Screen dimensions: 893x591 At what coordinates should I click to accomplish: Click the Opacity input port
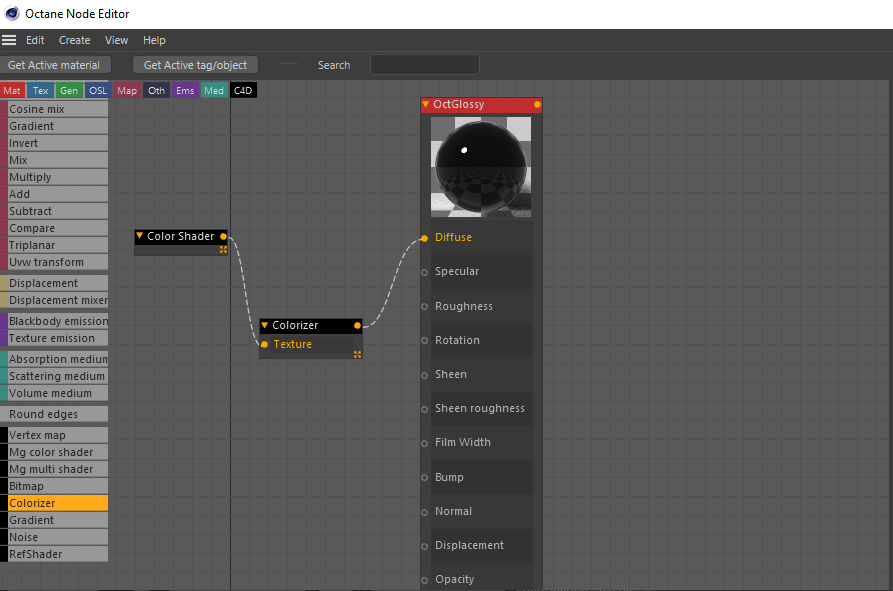pyautogui.click(x=424, y=581)
